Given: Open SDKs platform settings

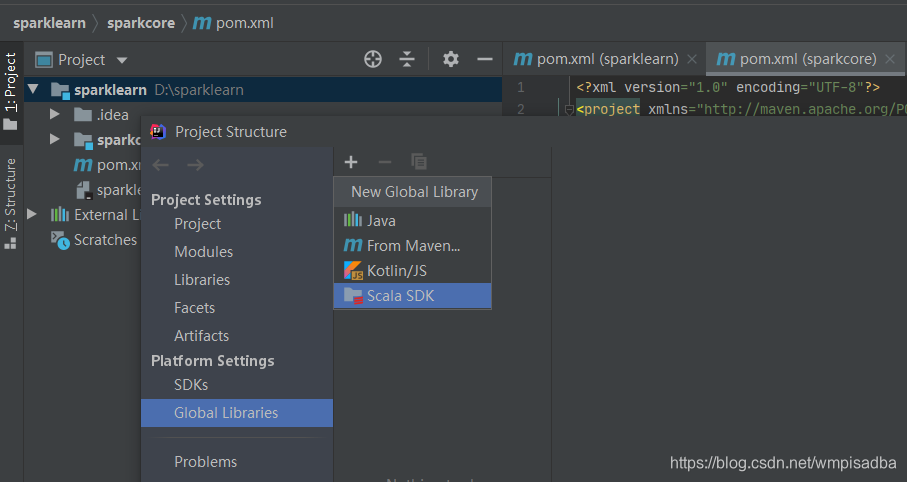Looking at the screenshot, I should click(191, 385).
